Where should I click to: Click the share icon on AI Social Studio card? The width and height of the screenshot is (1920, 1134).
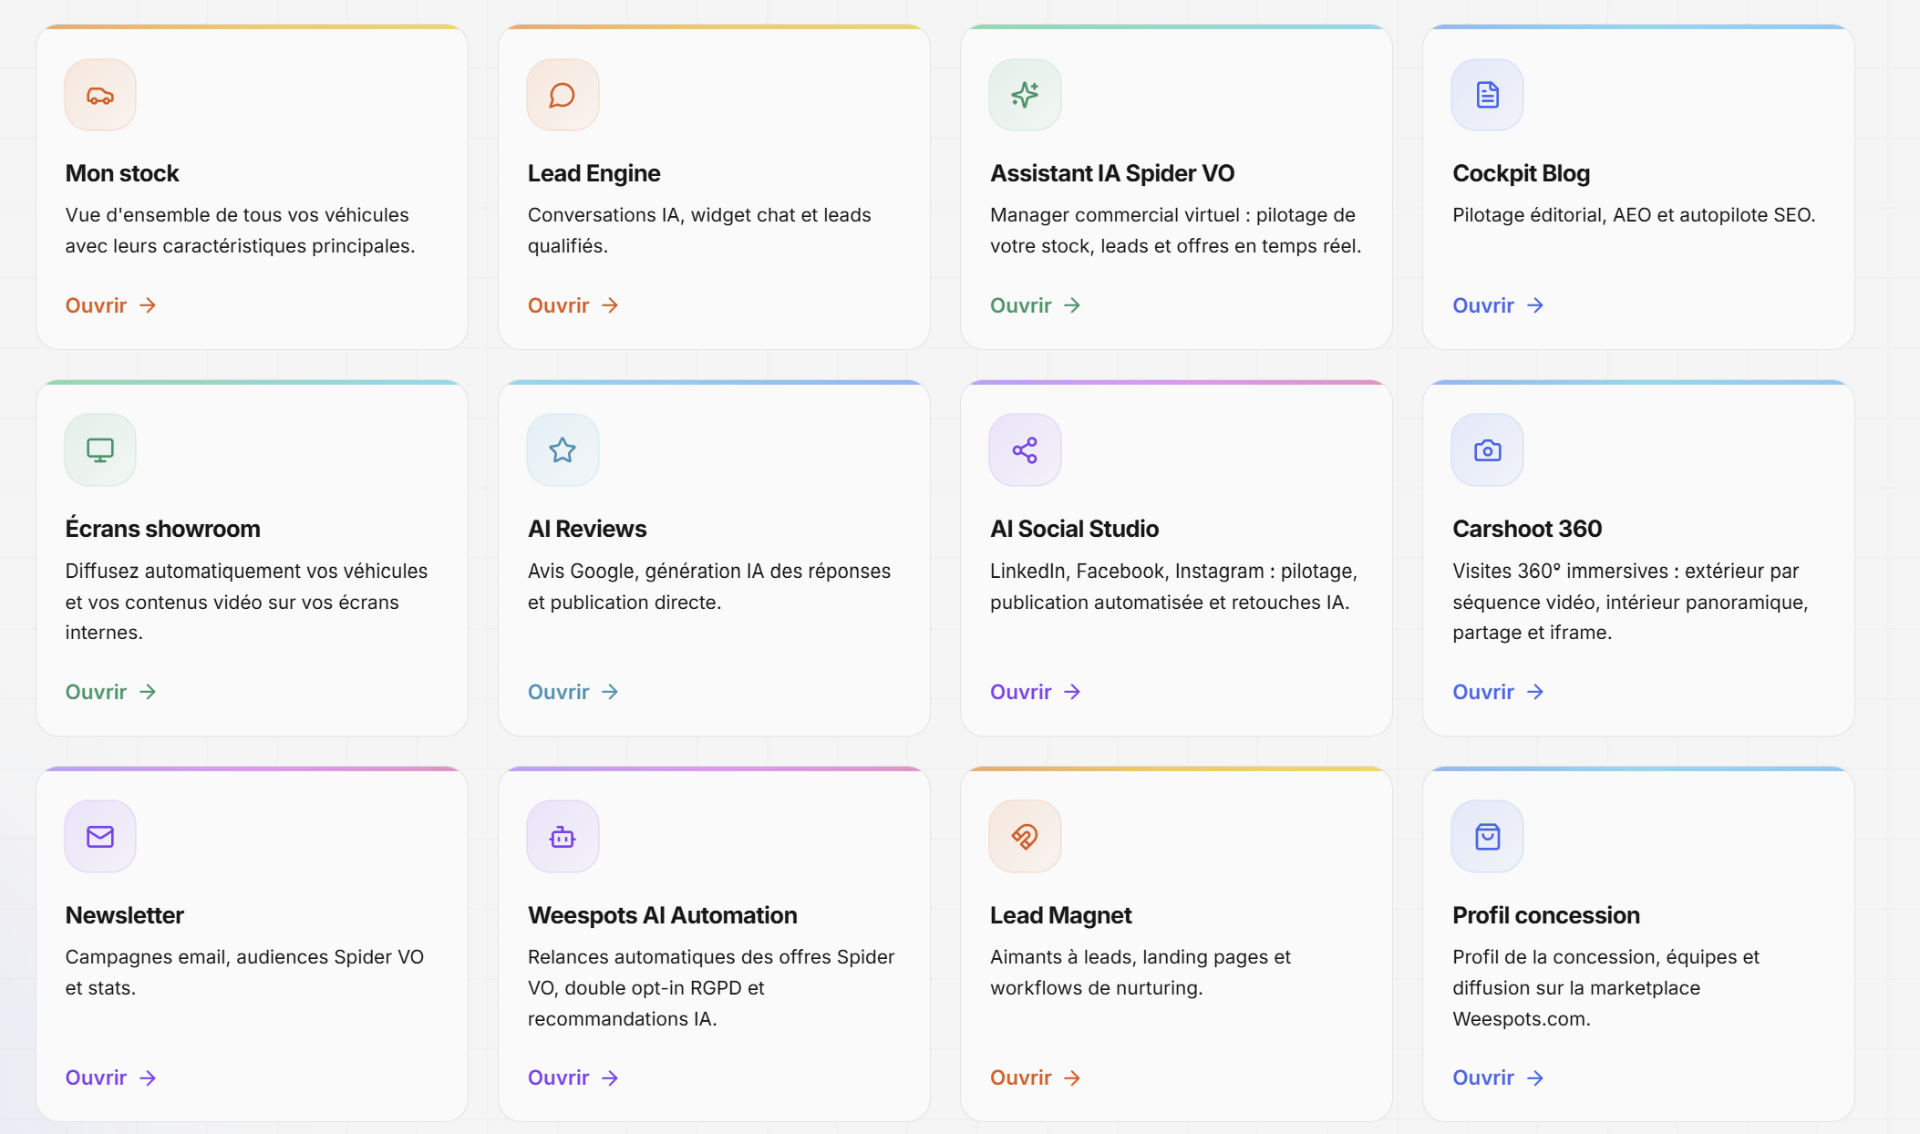(x=1025, y=450)
